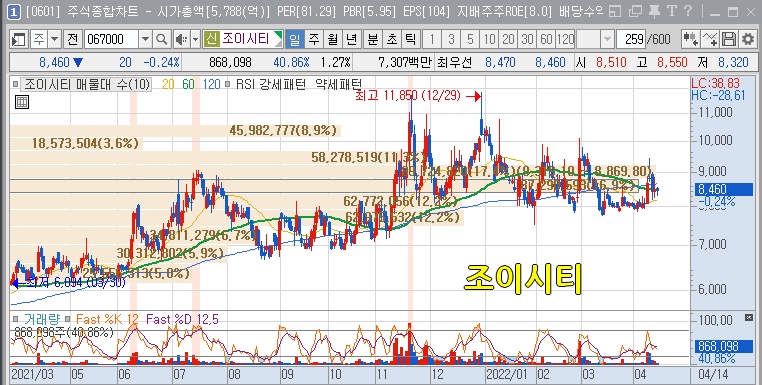Click the T font size icon
Viewport: 762px width, 385px height.
pos(672,12)
